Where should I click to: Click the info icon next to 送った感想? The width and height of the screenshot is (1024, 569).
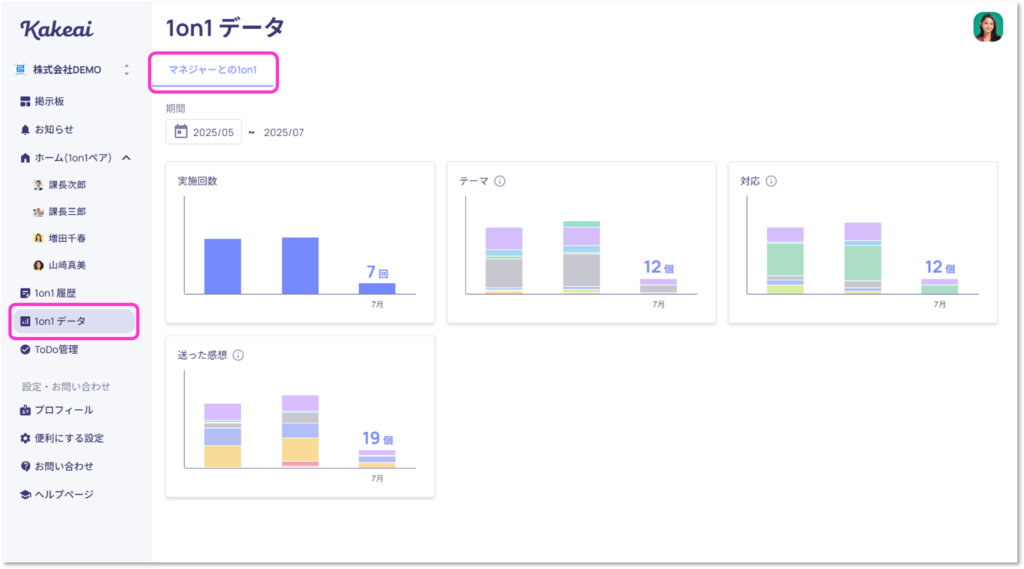(238, 354)
